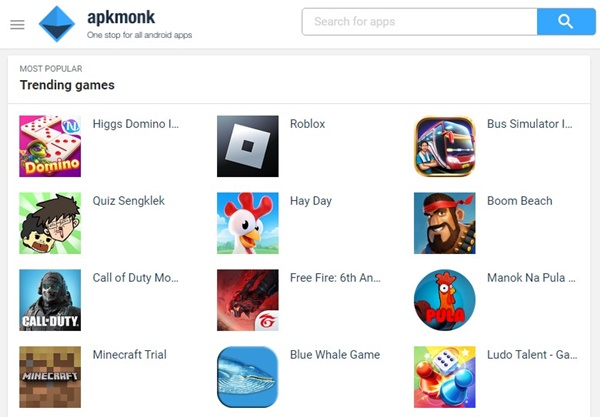This screenshot has height=417, width=600.
Task: Open the Roblox app icon
Action: pyautogui.click(x=248, y=146)
